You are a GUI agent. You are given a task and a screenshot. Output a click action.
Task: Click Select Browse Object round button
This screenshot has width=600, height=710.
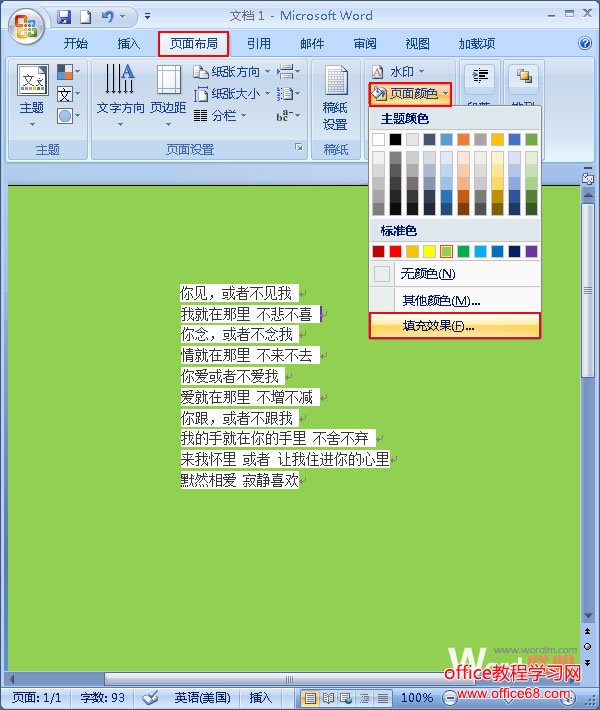[587, 647]
